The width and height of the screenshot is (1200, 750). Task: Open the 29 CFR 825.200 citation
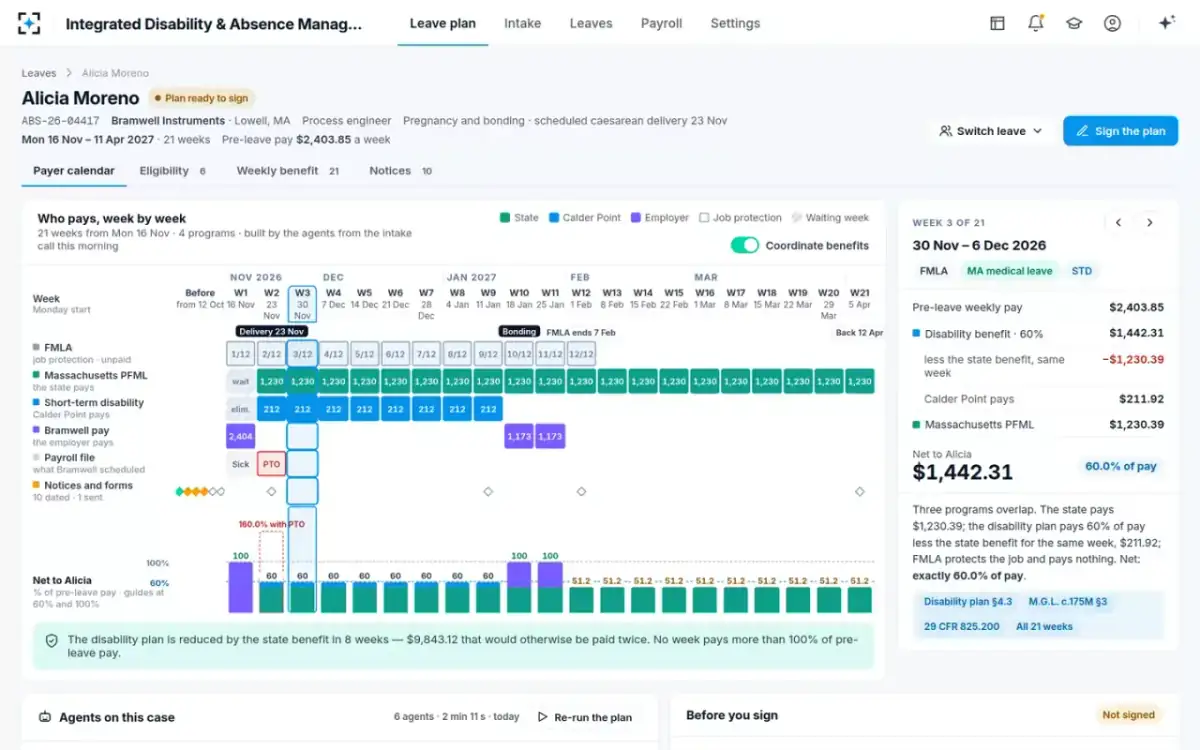961,627
